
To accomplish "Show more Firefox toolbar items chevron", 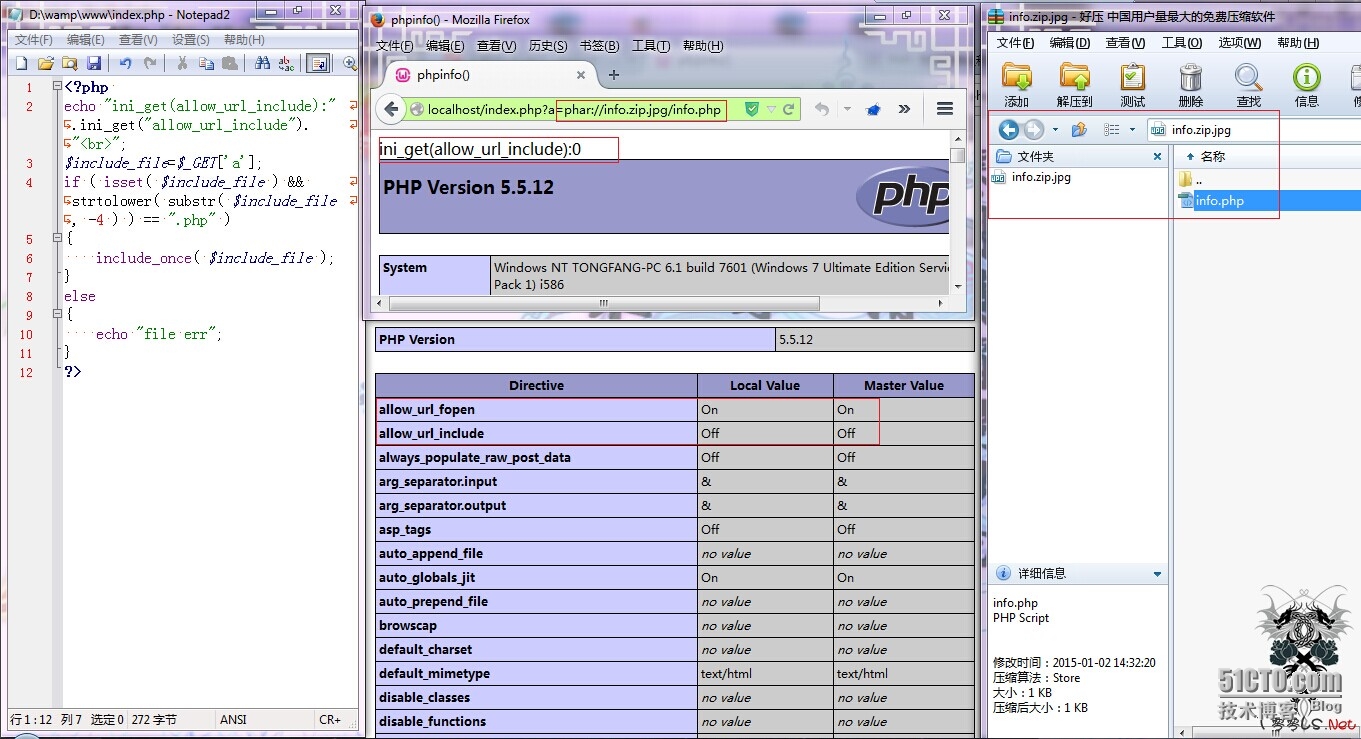I will click(904, 110).
